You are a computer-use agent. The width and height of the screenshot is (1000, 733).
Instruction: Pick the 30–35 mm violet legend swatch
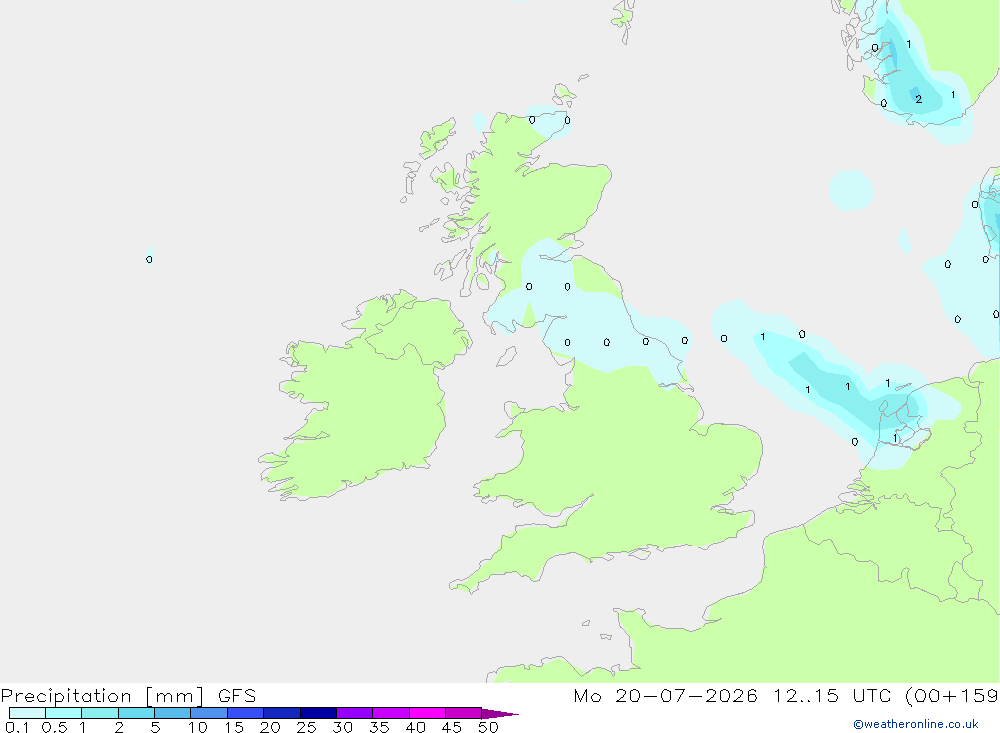(x=355, y=713)
